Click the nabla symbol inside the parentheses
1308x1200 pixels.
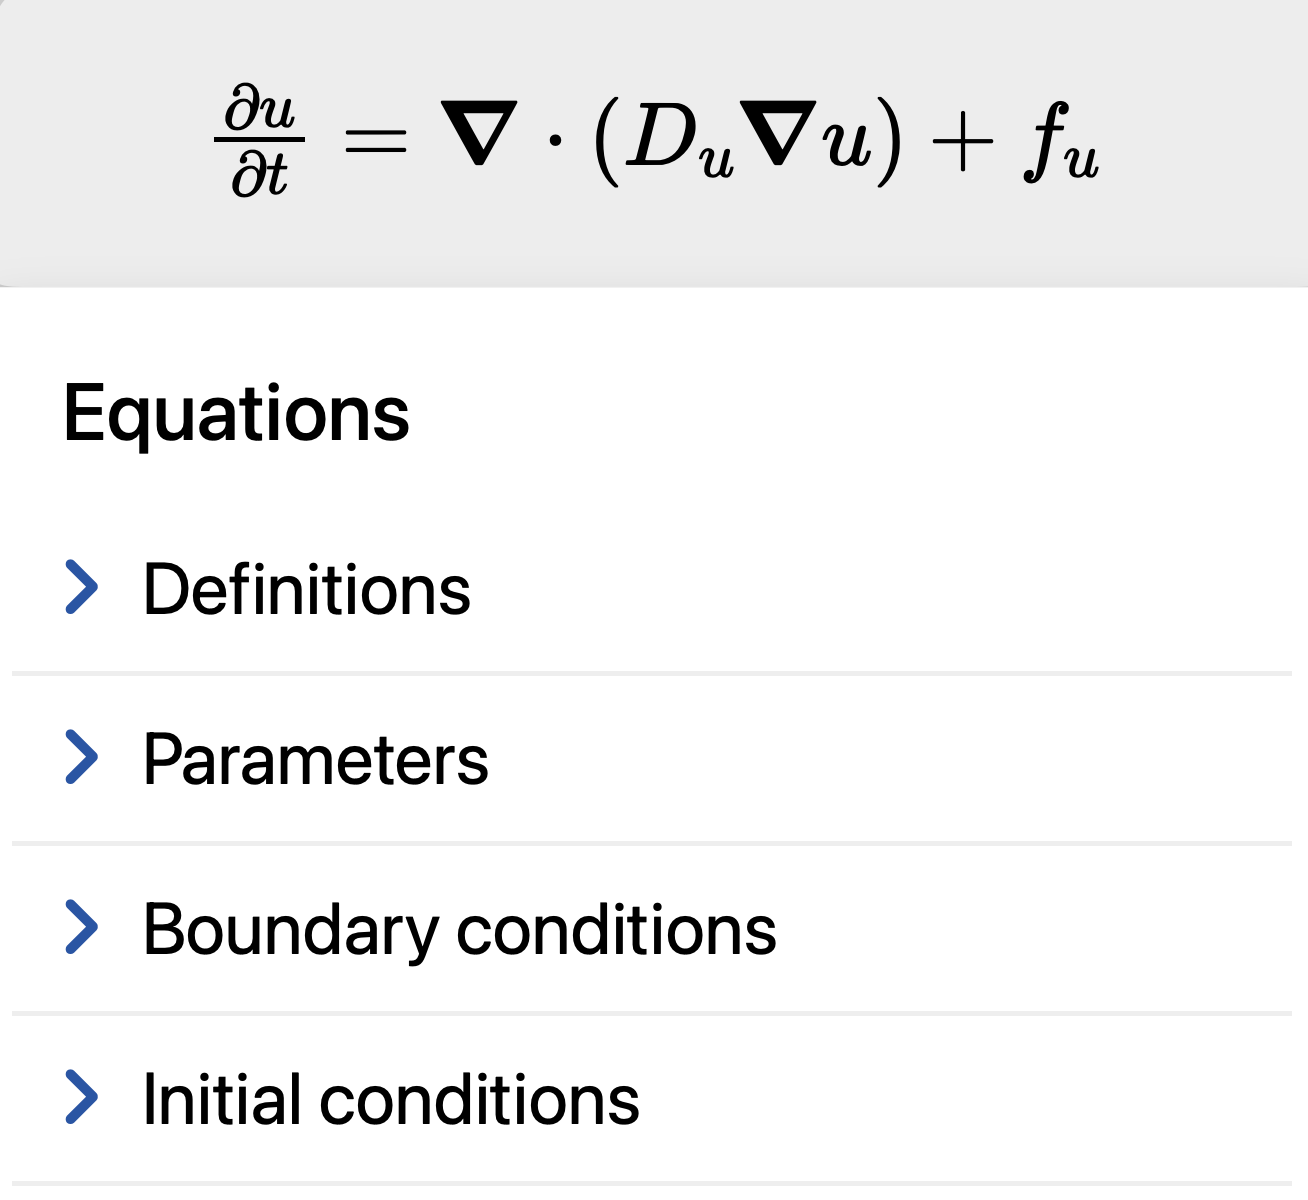pos(781,135)
